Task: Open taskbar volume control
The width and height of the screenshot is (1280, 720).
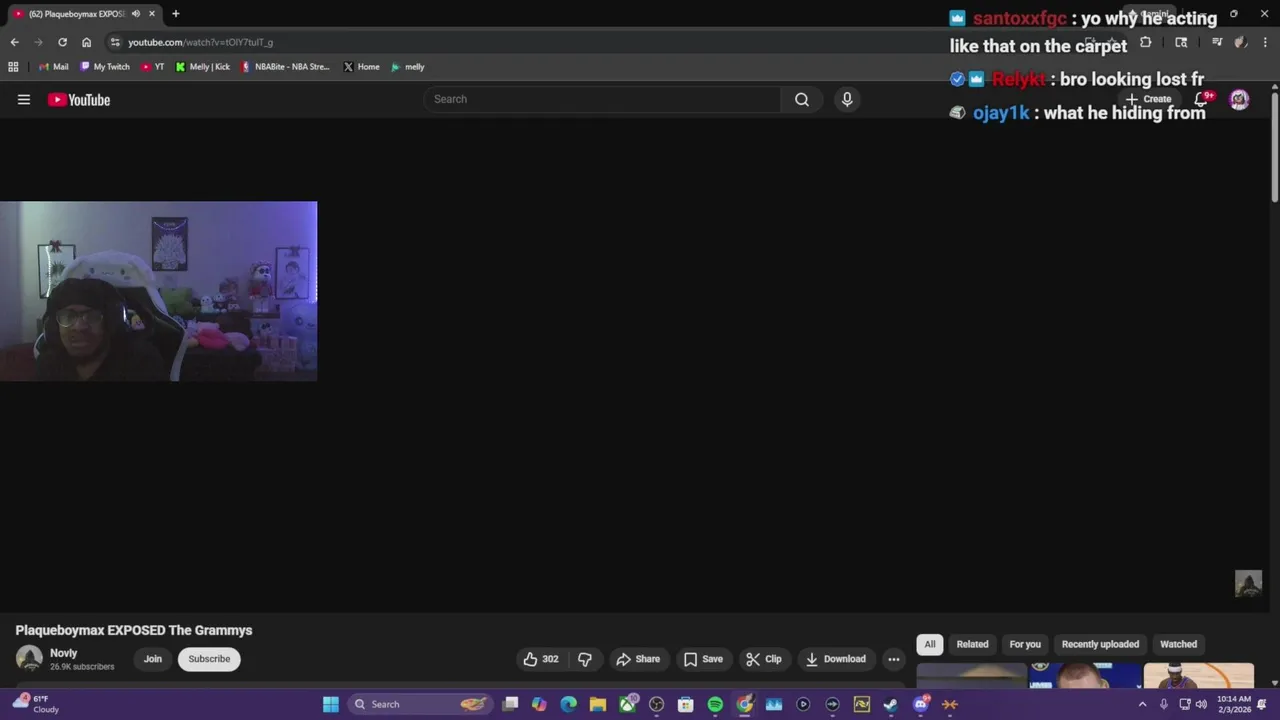Action: point(1201,704)
